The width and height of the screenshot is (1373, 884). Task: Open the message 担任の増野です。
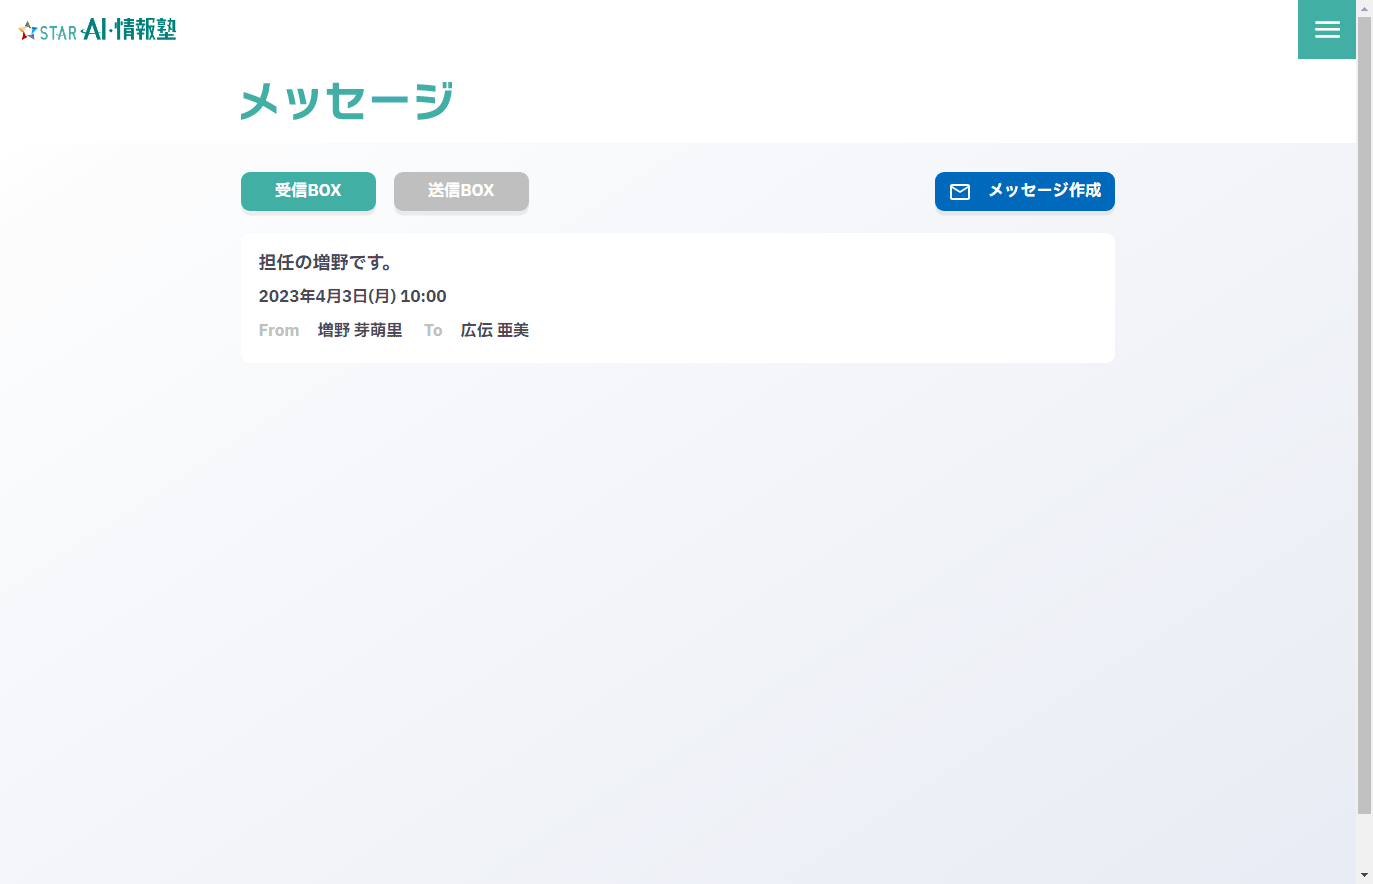[x=326, y=262]
